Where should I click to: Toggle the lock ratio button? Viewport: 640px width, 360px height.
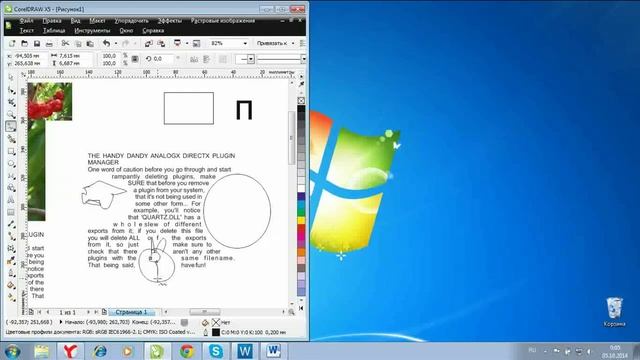tap(135, 59)
